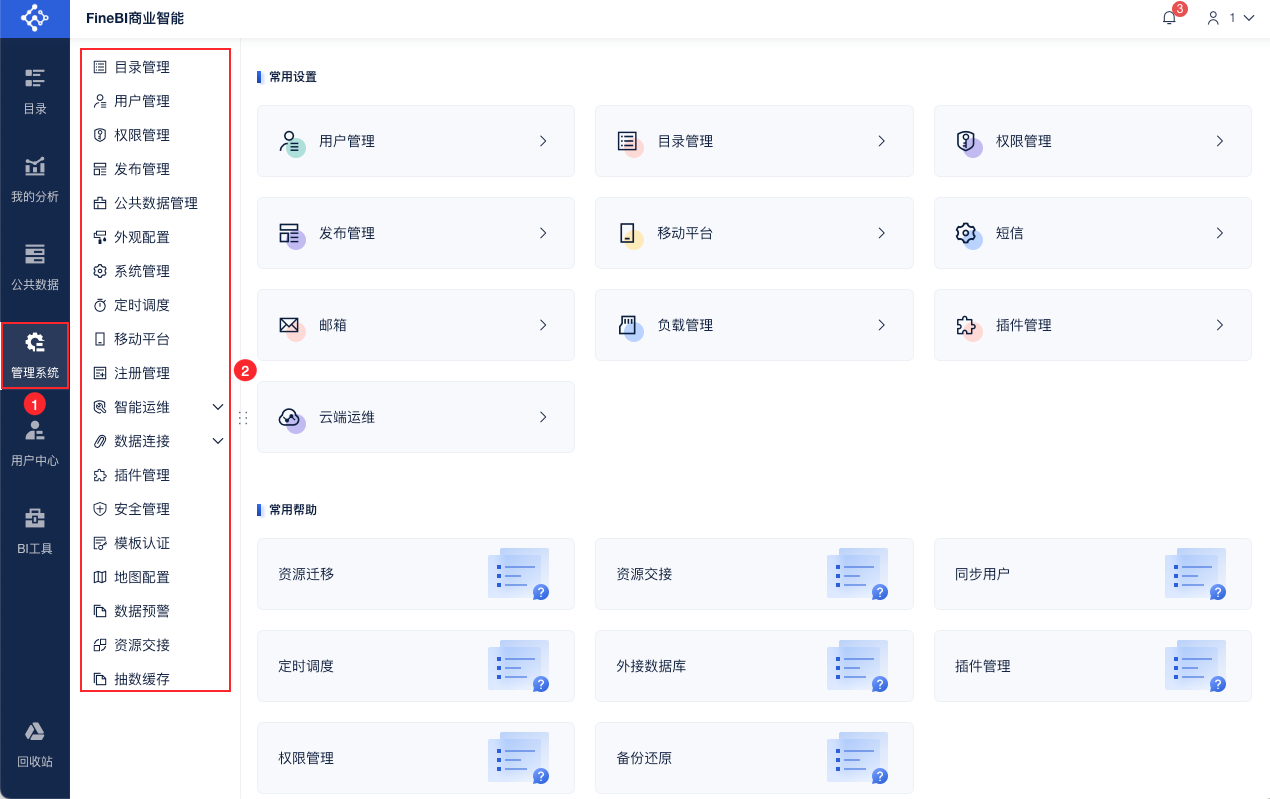Click the side panel drag handle dots
The image size is (1270, 799).
click(x=242, y=418)
